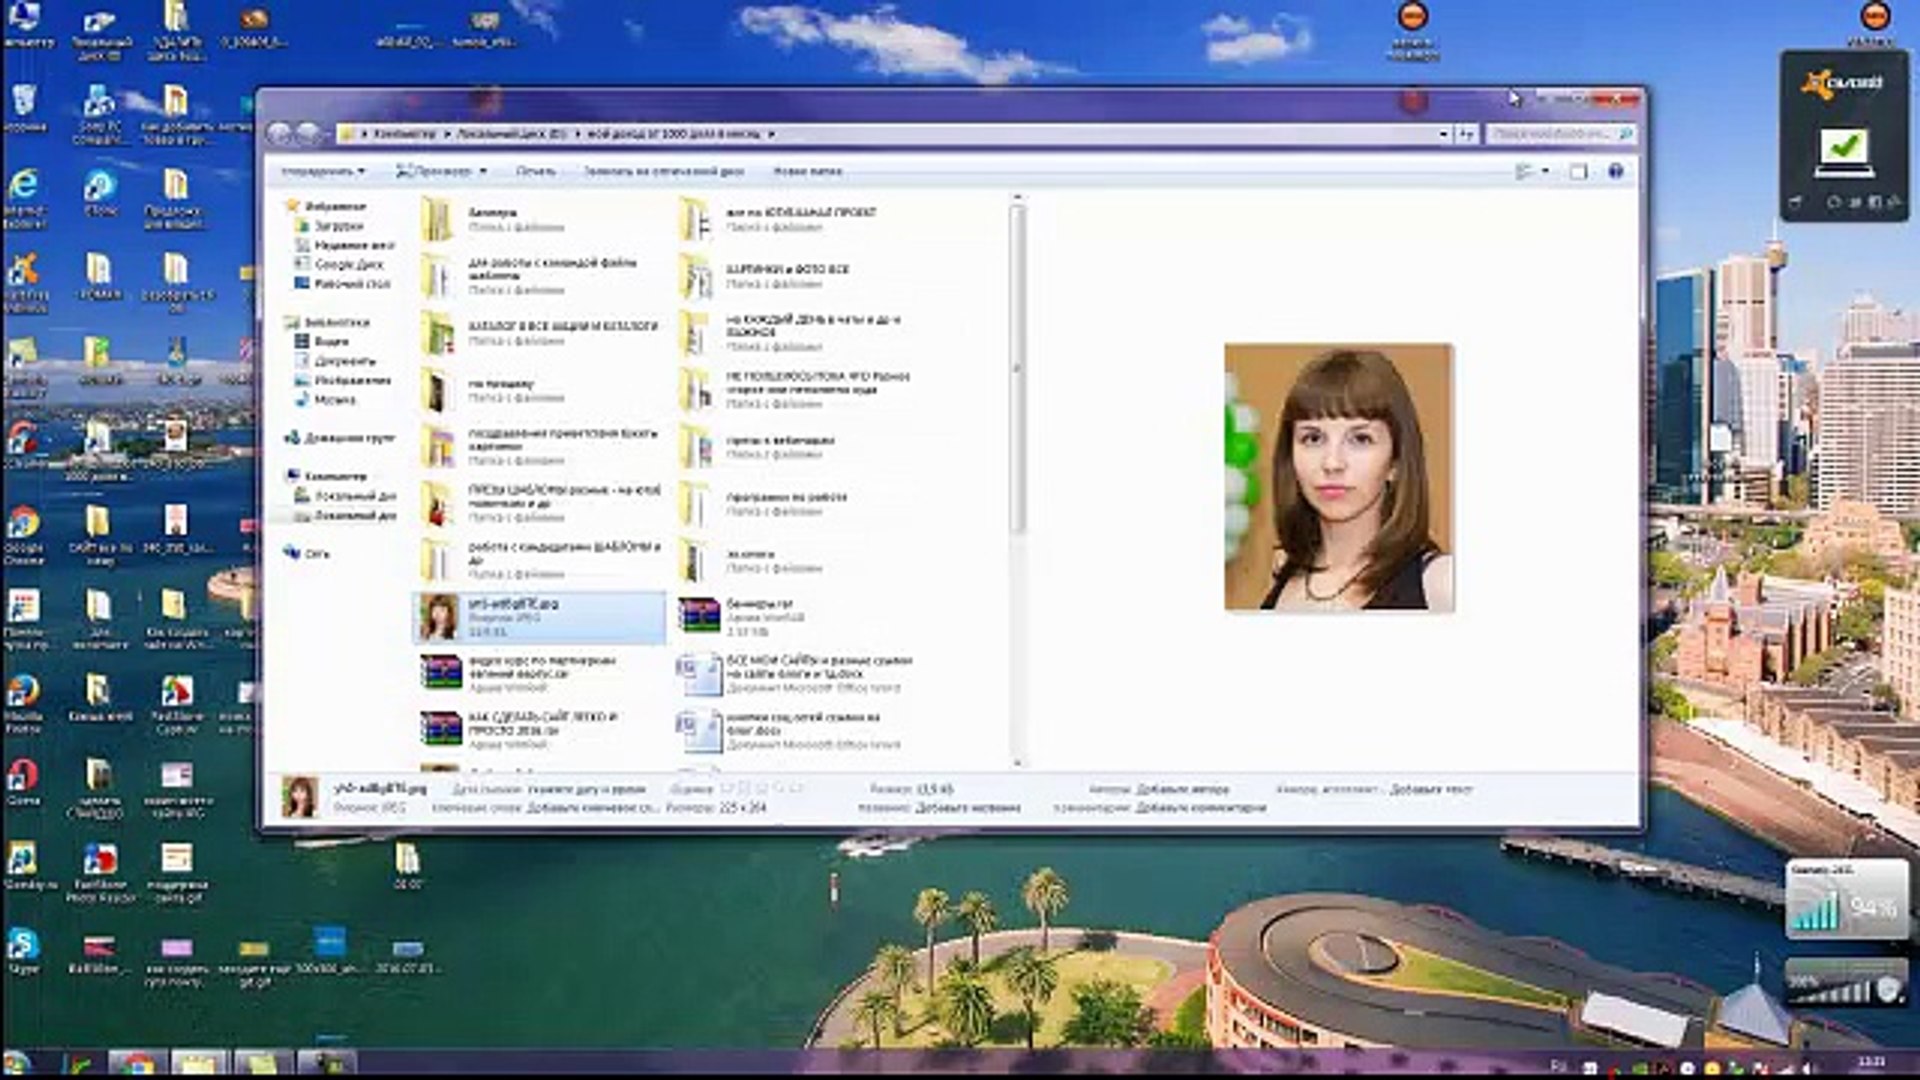This screenshot has width=1920, height=1080.
Task: Open Skype desktop shortcut
Action: point(23,951)
